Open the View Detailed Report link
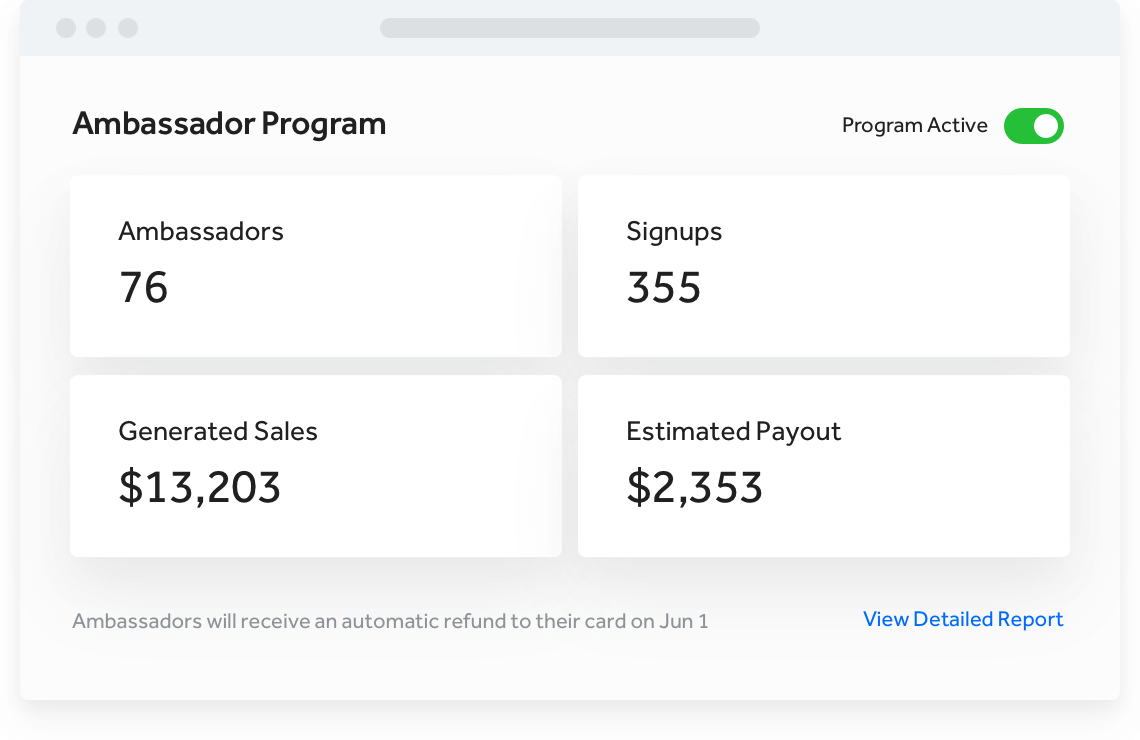Image resolution: width=1140 pixels, height=740 pixels. point(963,620)
